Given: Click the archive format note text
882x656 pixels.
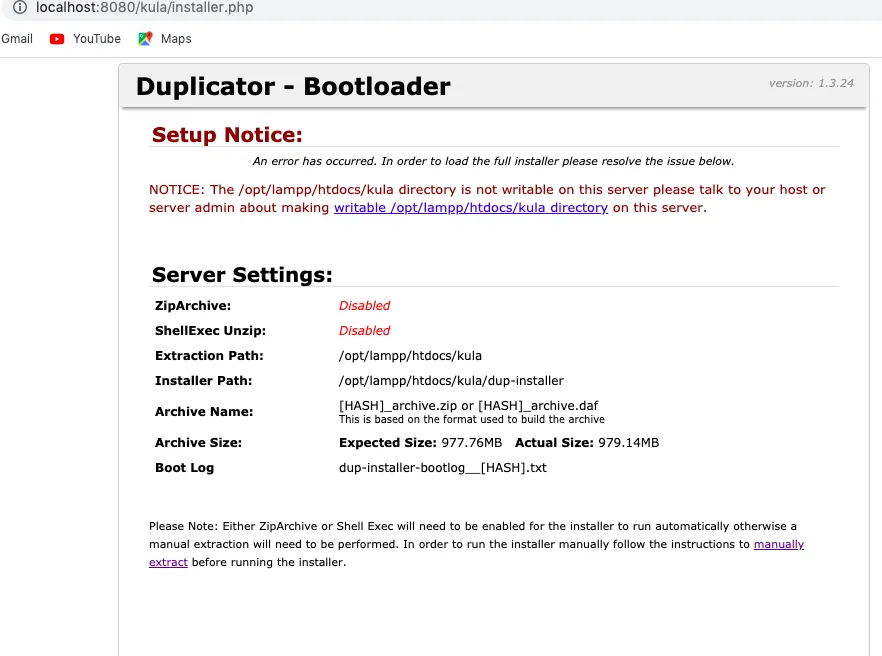Looking at the screenshot, I should 471,419.
